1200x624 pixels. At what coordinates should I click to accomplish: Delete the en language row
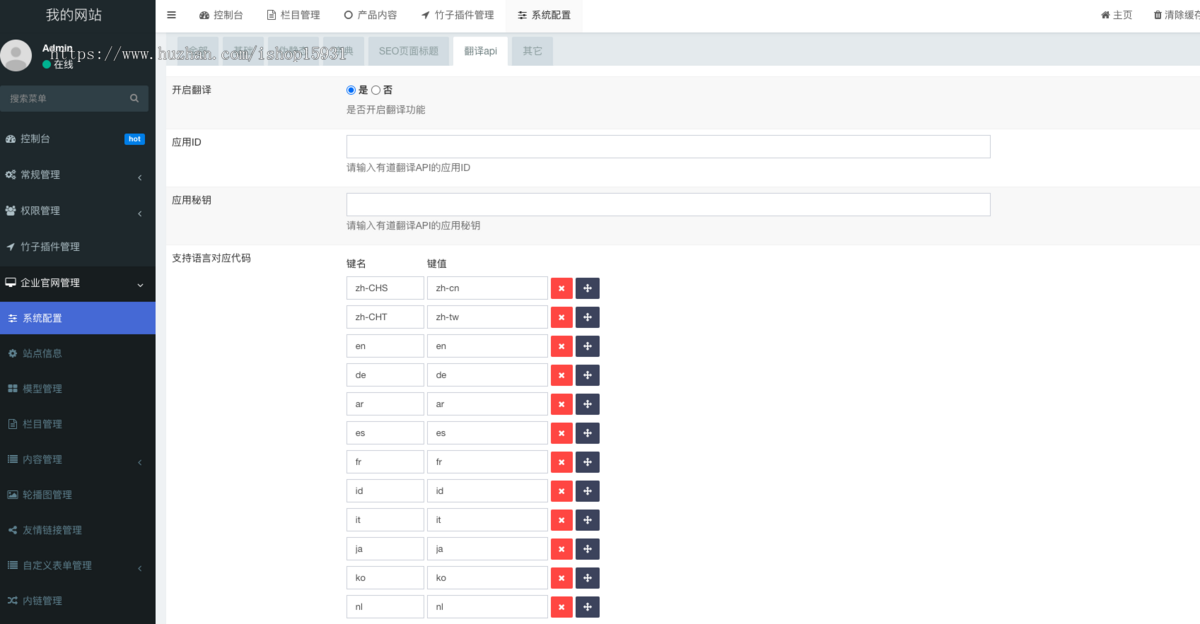(x=562, y=346)
